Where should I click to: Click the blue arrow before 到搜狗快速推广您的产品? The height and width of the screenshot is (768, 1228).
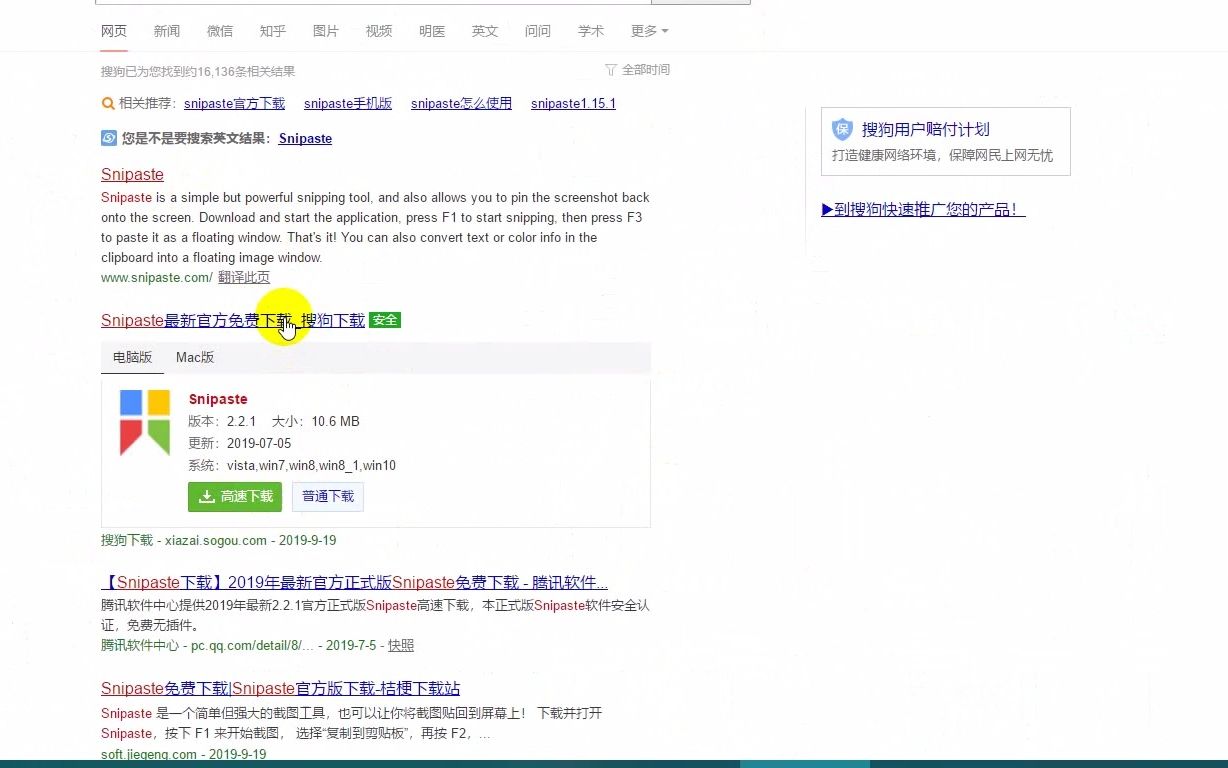point(827,209)
